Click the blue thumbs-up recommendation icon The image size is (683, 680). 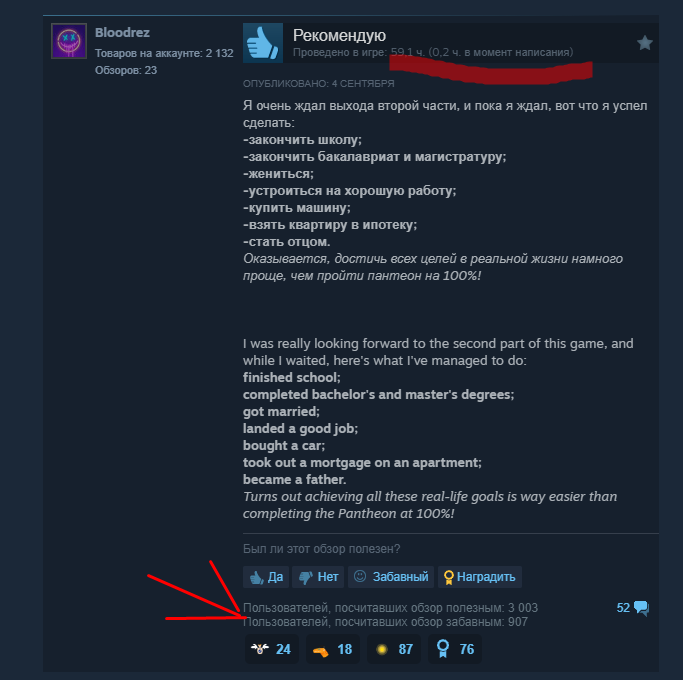[x=263, y=43]
